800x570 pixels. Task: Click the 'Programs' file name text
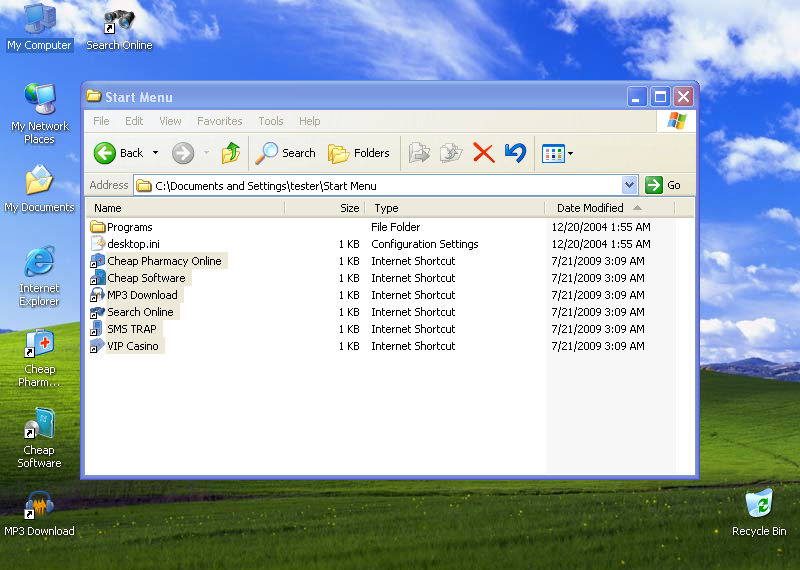pyautogui.click(x=130, y=227)
